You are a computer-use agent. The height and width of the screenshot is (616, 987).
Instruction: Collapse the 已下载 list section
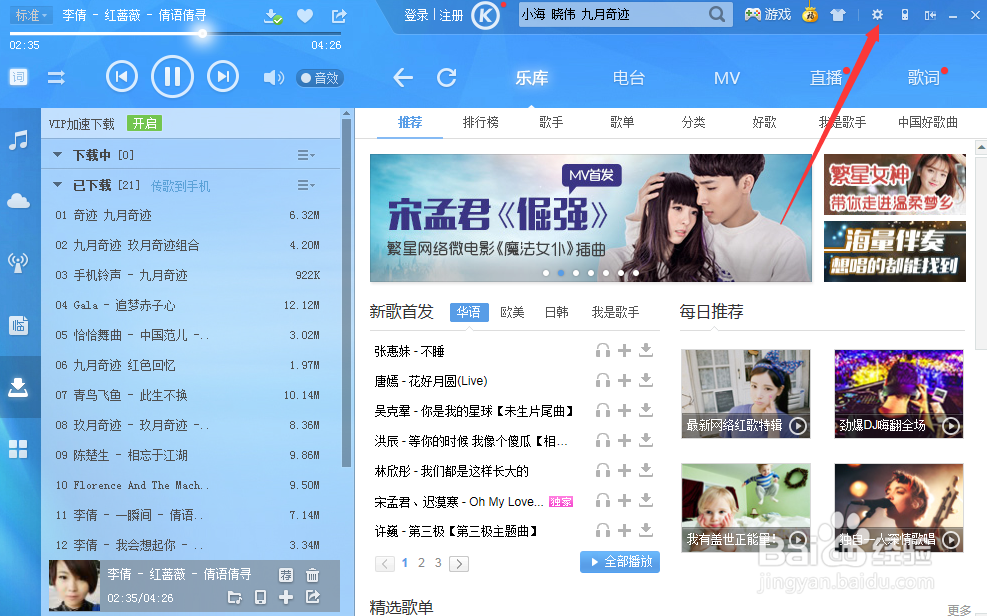58,185
